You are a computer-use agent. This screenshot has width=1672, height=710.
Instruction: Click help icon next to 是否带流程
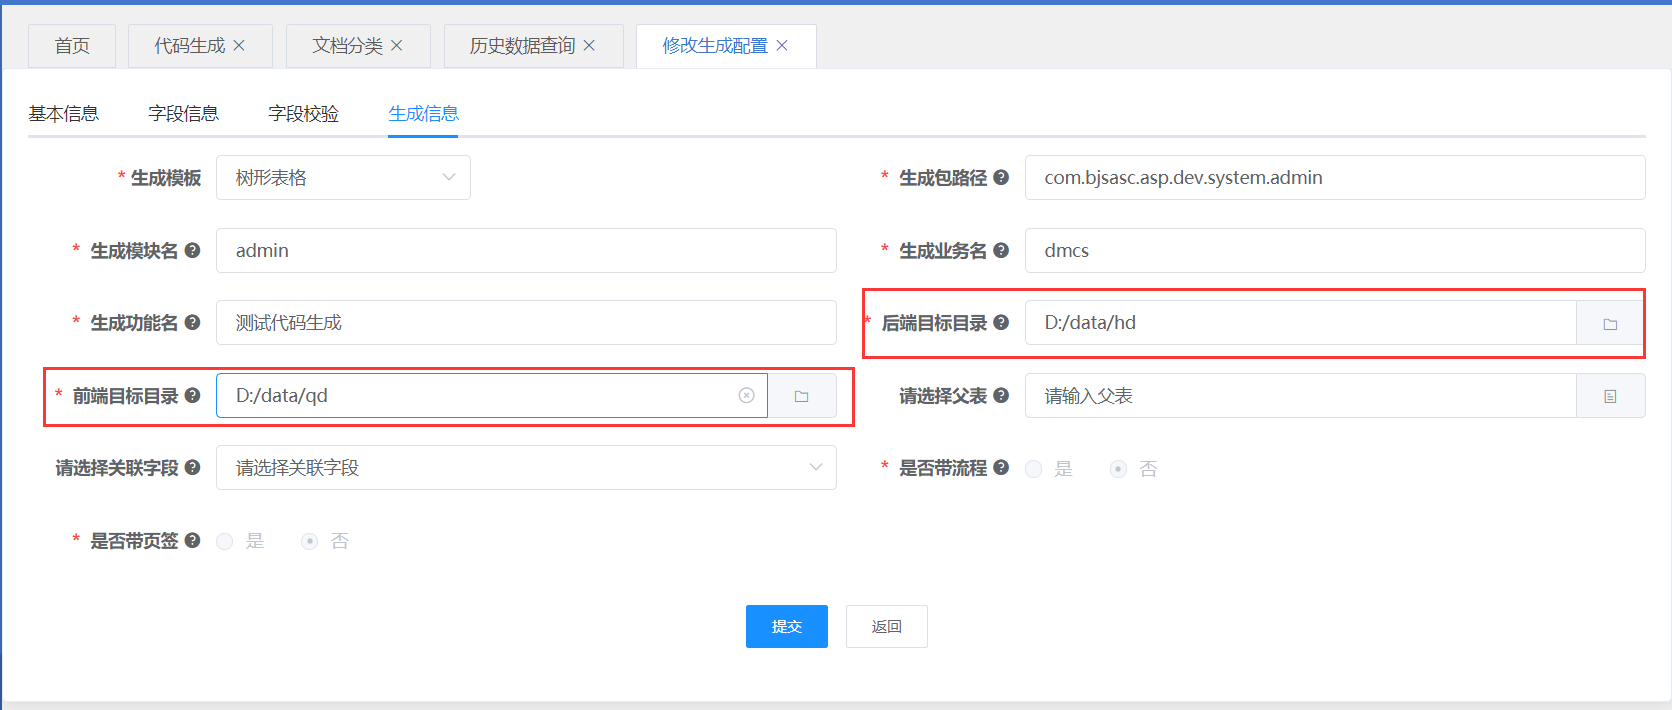coord(1001,468)
